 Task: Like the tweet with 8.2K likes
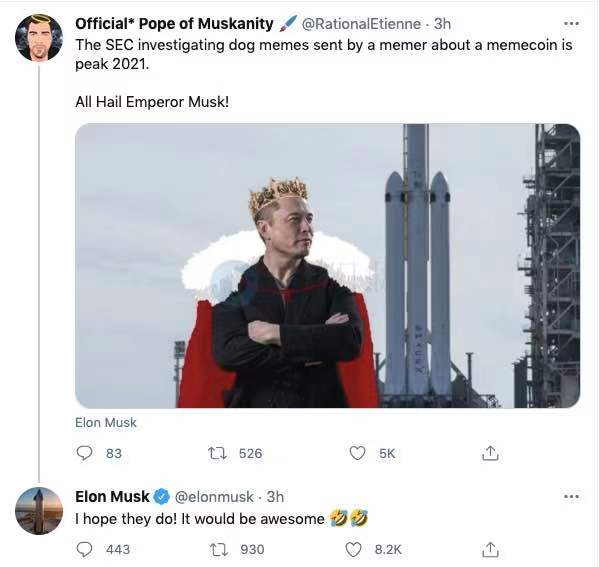coord(353,549)
